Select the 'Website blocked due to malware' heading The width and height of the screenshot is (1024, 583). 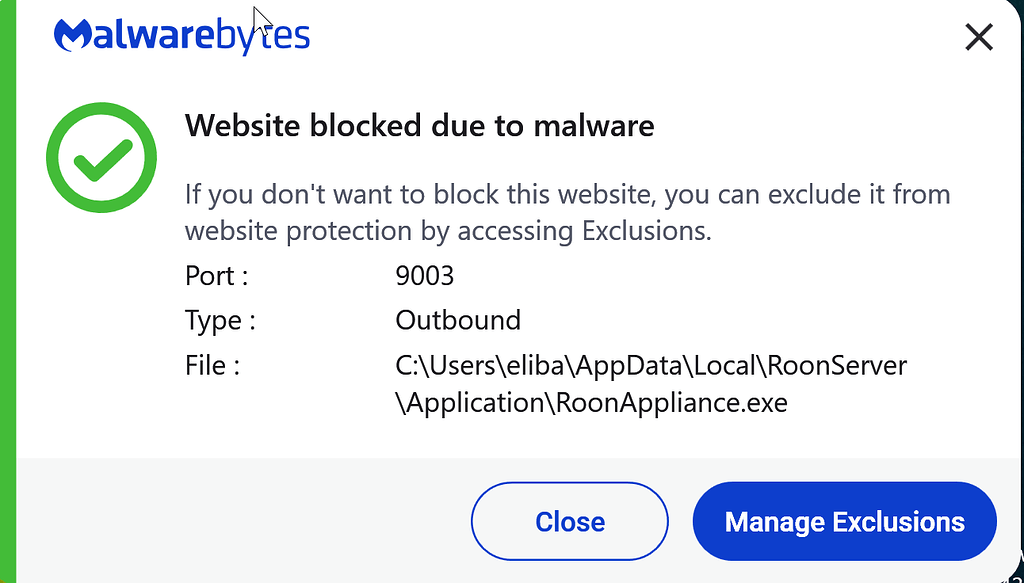coord(419,125)
